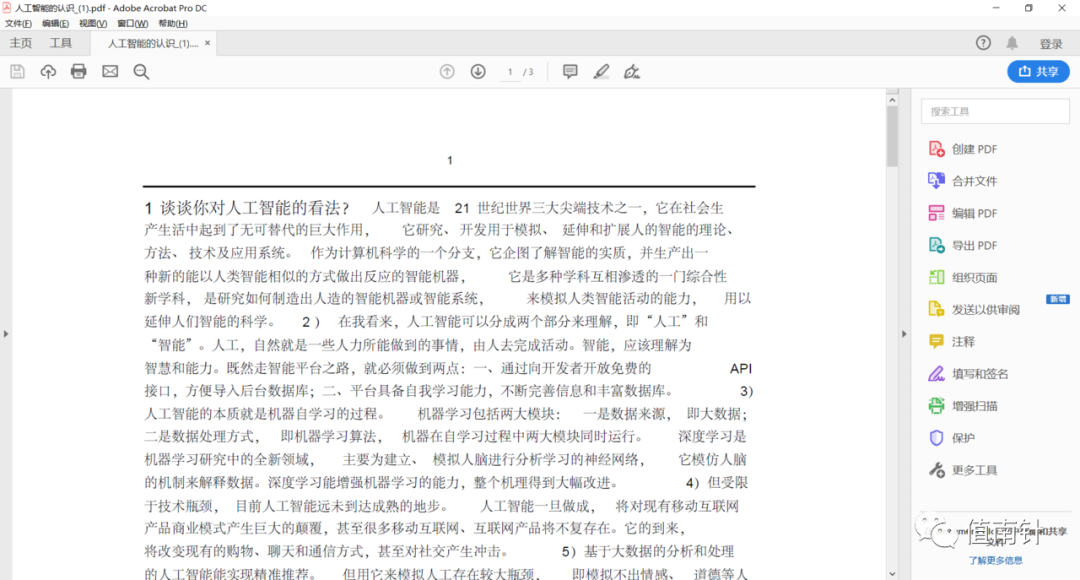Open 保护 tool
Viewport: 1080px width, 580px height.
(x=952, y=438)
